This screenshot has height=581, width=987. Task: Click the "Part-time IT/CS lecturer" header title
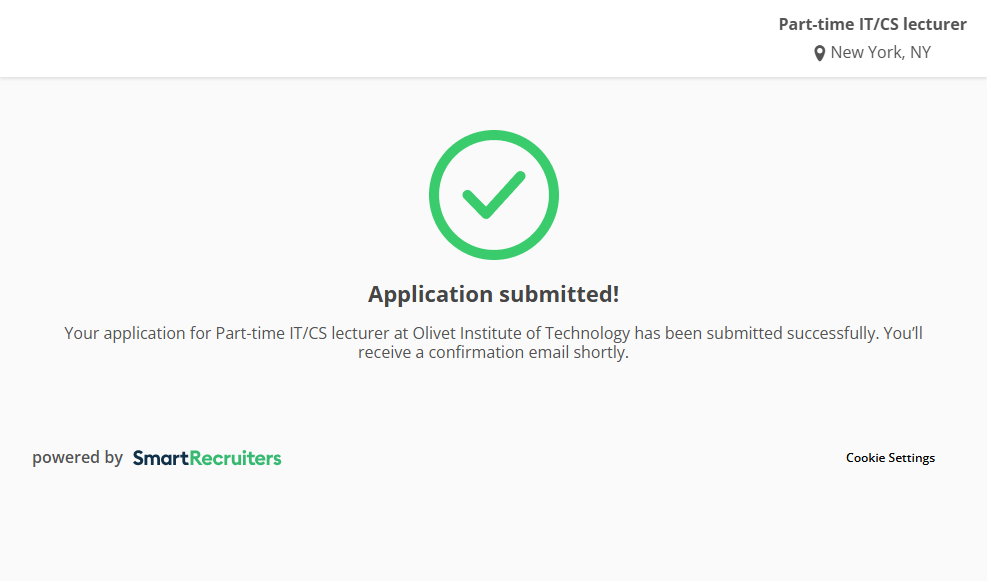click(x=872, y=24)
